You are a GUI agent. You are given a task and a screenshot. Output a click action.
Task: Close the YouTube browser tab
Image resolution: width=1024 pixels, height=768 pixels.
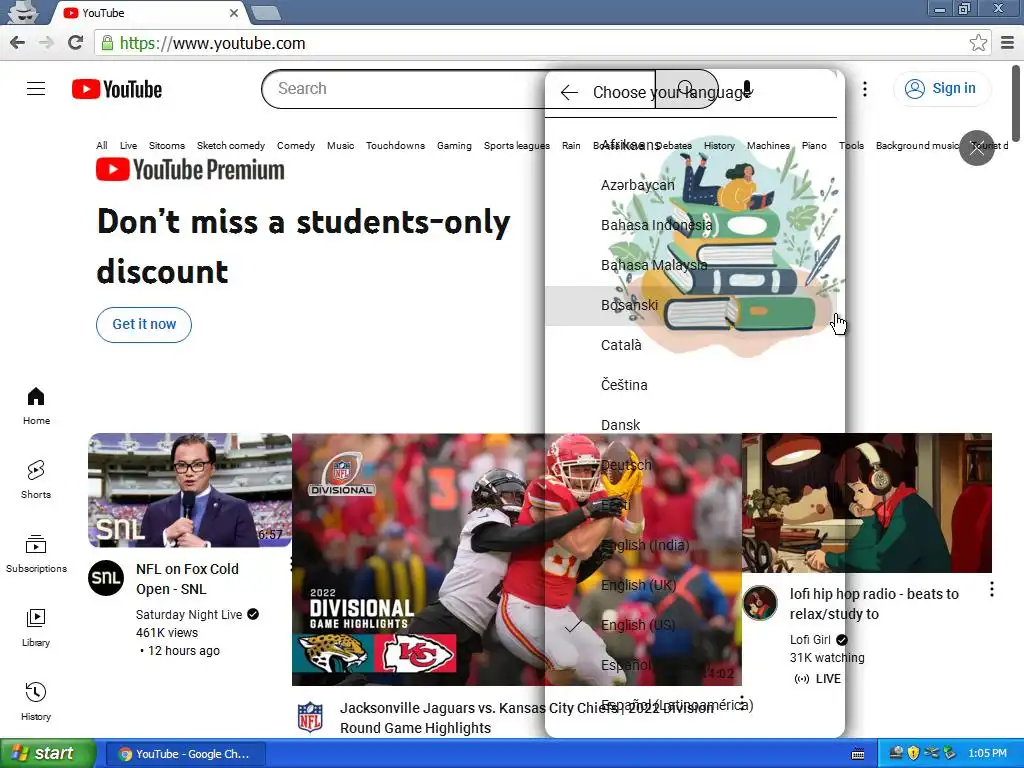[234, 13]
